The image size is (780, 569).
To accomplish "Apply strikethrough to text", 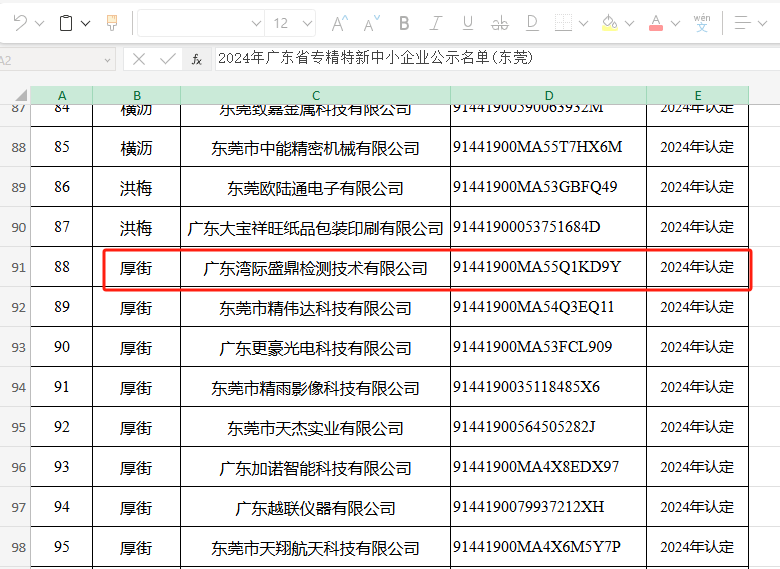I will click(500, 23).
